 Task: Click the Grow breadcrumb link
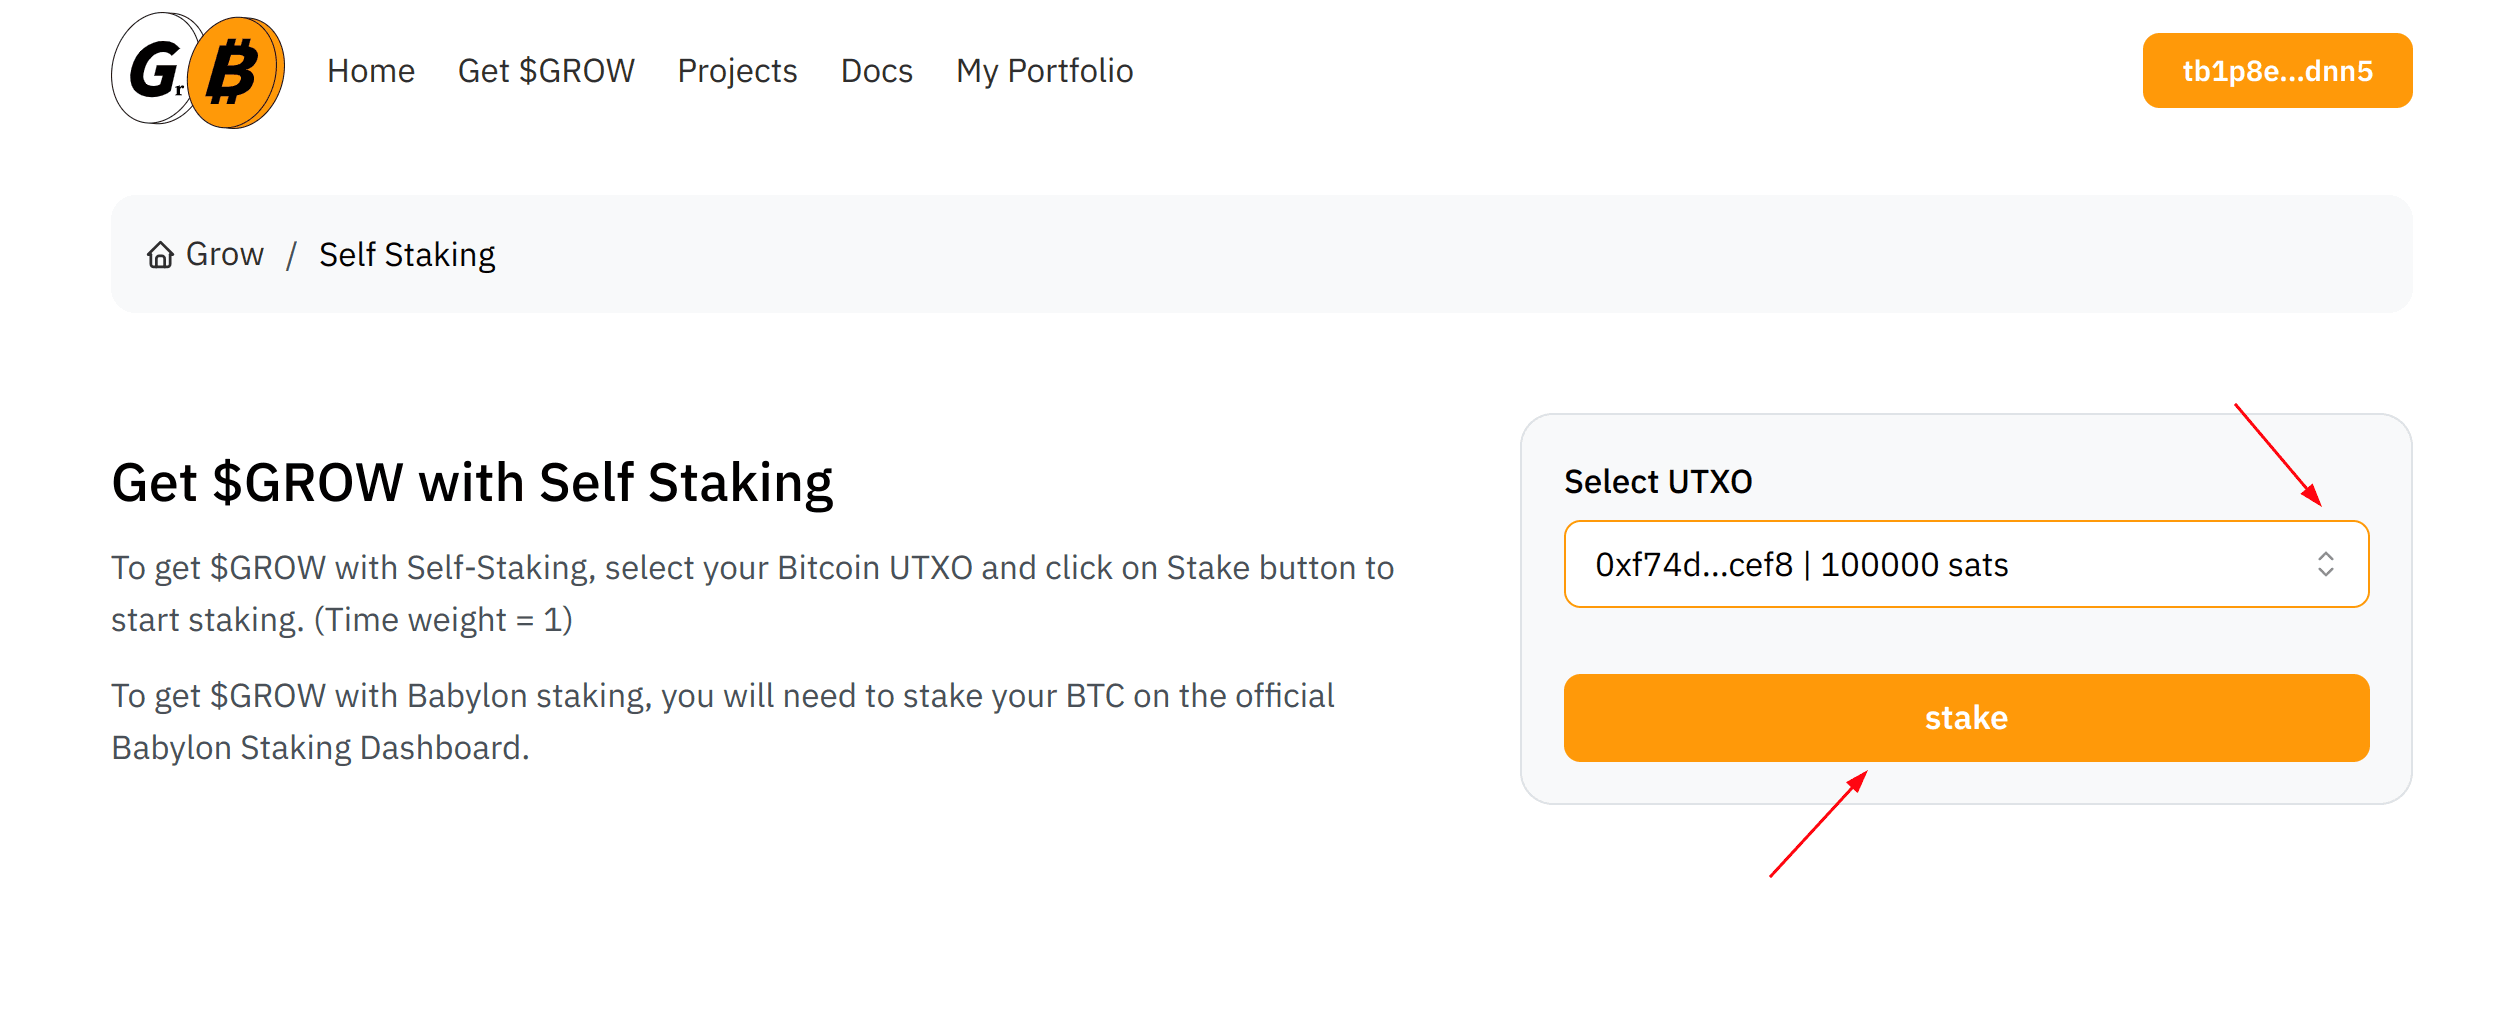tap(225, 254)
